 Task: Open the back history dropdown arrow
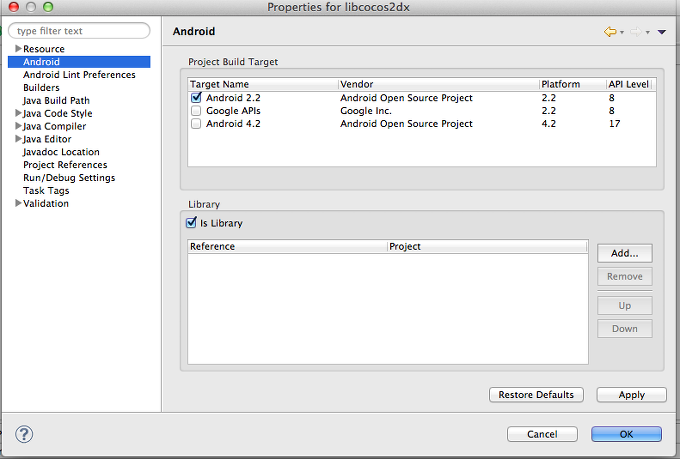click(x=622, y=32)
